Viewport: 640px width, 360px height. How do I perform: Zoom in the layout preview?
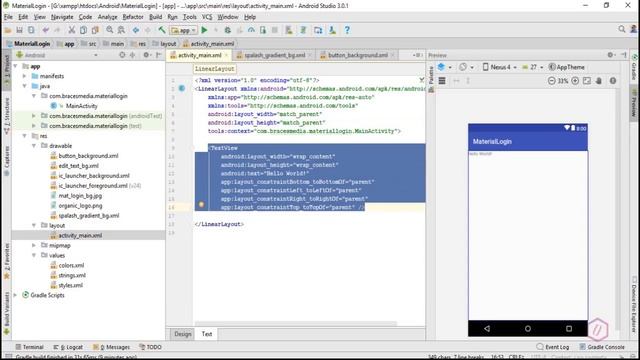point(575,81)
